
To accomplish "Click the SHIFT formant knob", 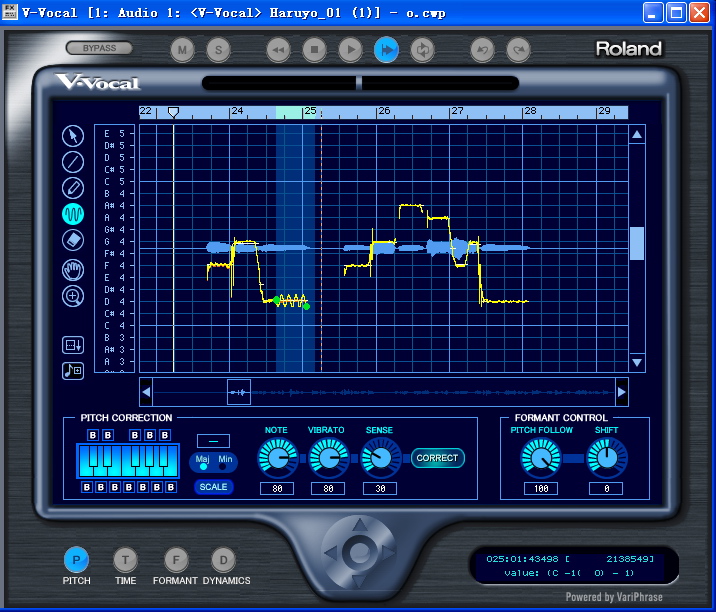I will [x=607, y=458].
